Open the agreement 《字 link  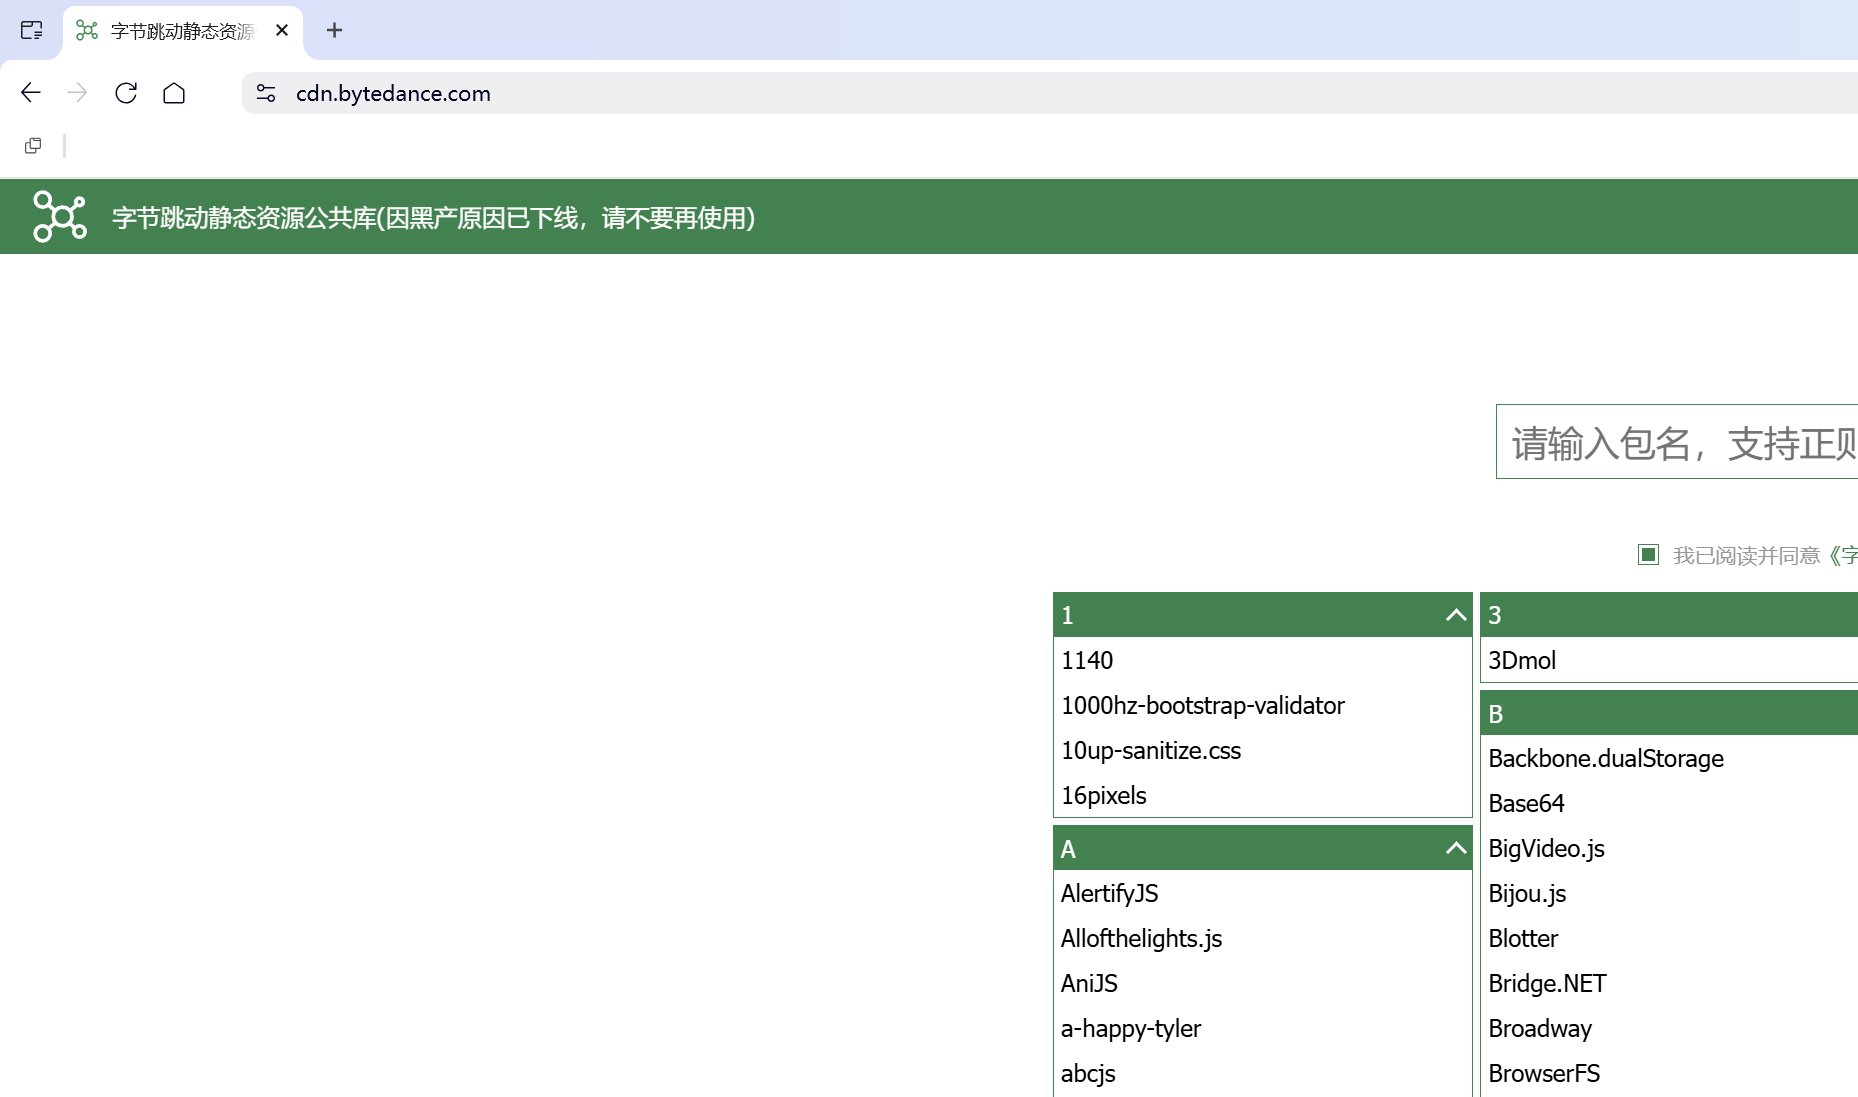(x=1847, y=555)
